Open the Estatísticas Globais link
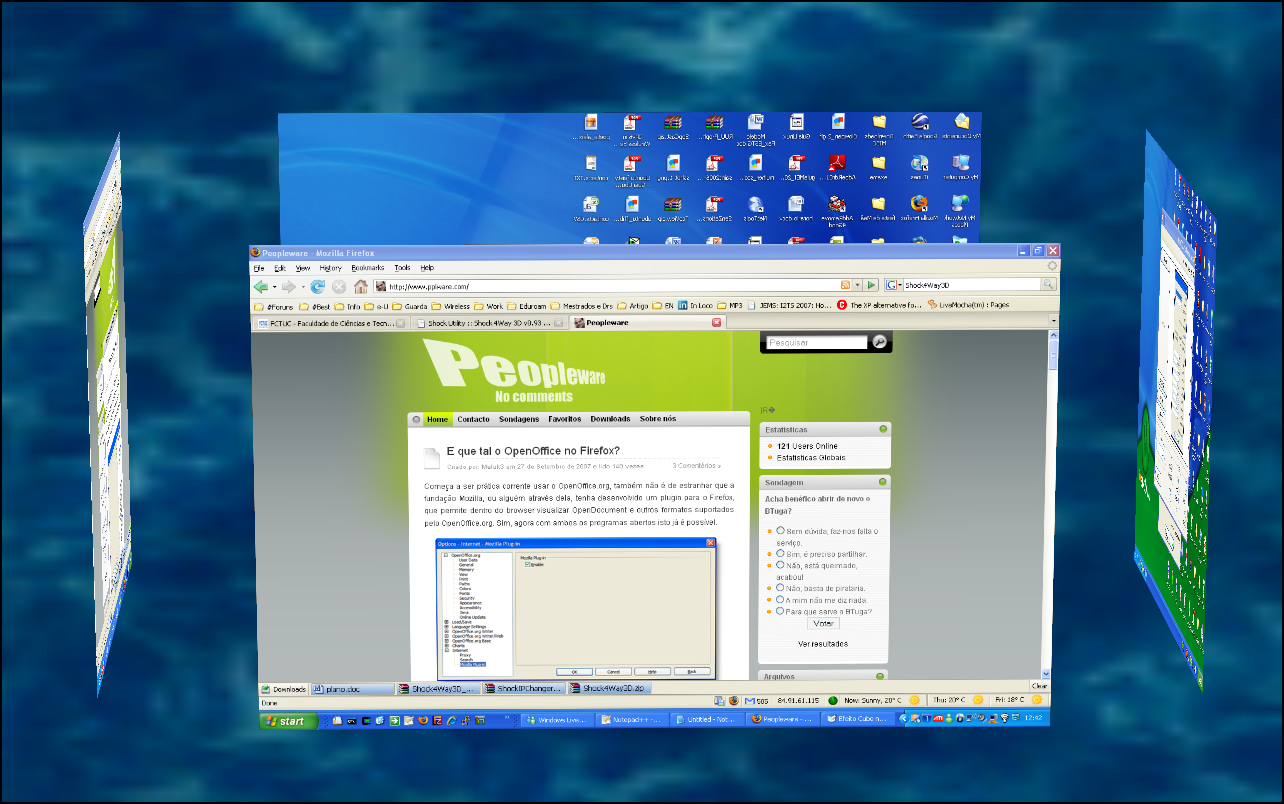This screenshot has height=804, width=1284. (x=811, y=457)
